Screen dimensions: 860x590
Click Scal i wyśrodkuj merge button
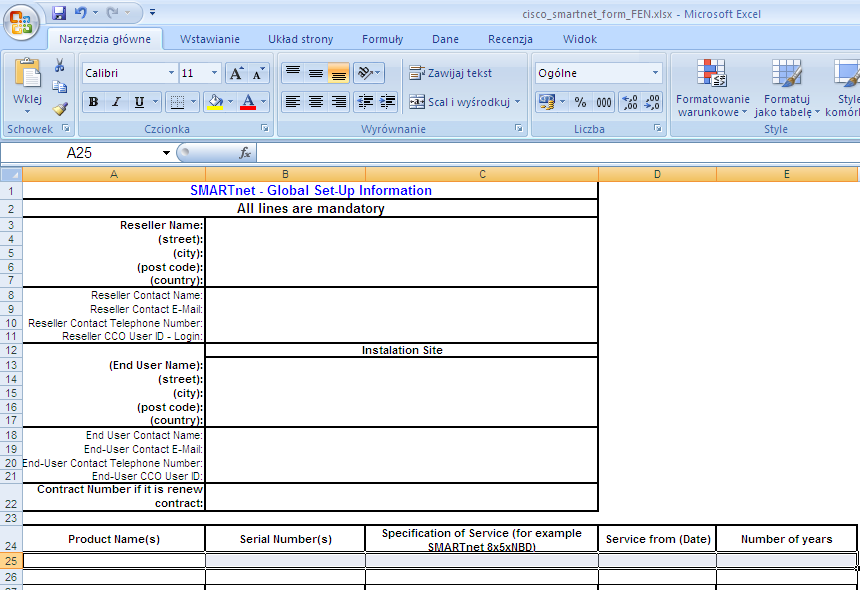[460, 102]
